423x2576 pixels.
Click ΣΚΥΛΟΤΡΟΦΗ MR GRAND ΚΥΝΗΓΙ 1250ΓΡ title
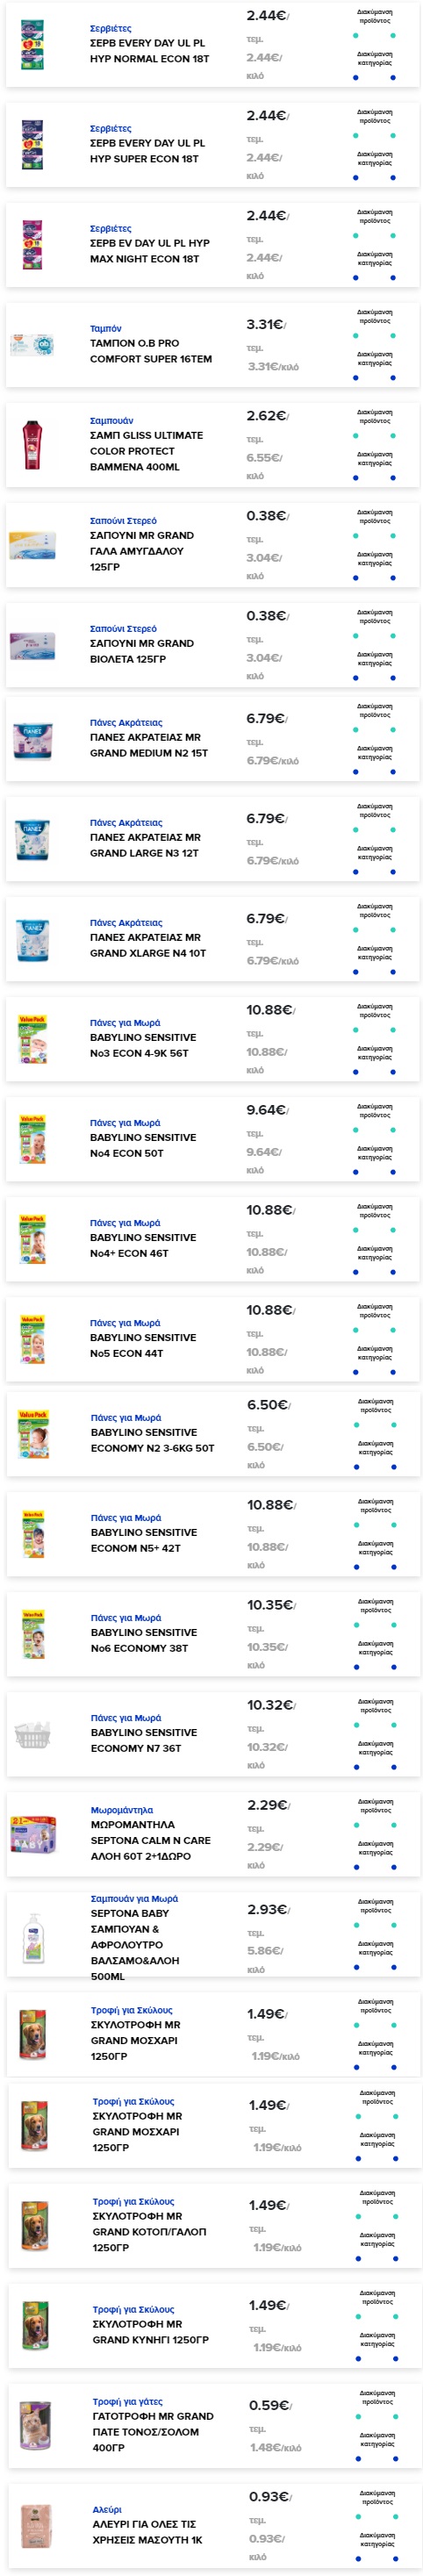point(151,2331)
